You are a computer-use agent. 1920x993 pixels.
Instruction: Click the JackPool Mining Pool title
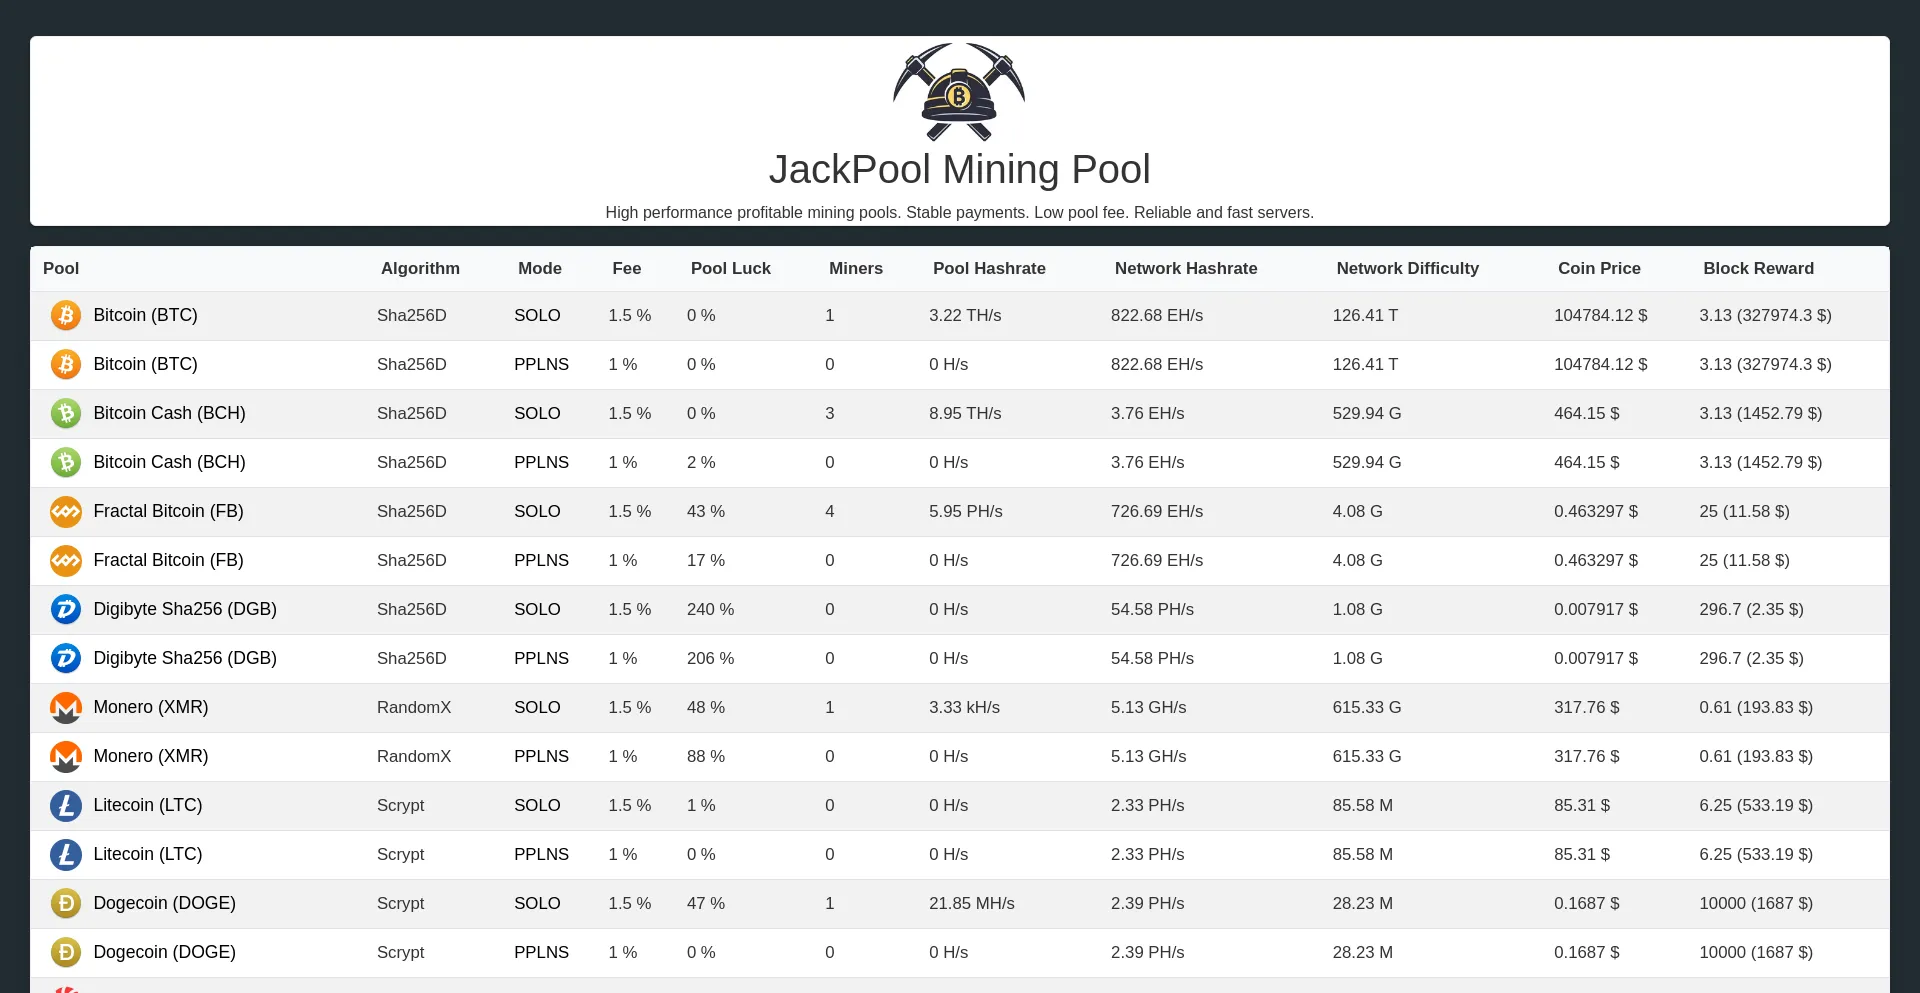tap(959, 170)
